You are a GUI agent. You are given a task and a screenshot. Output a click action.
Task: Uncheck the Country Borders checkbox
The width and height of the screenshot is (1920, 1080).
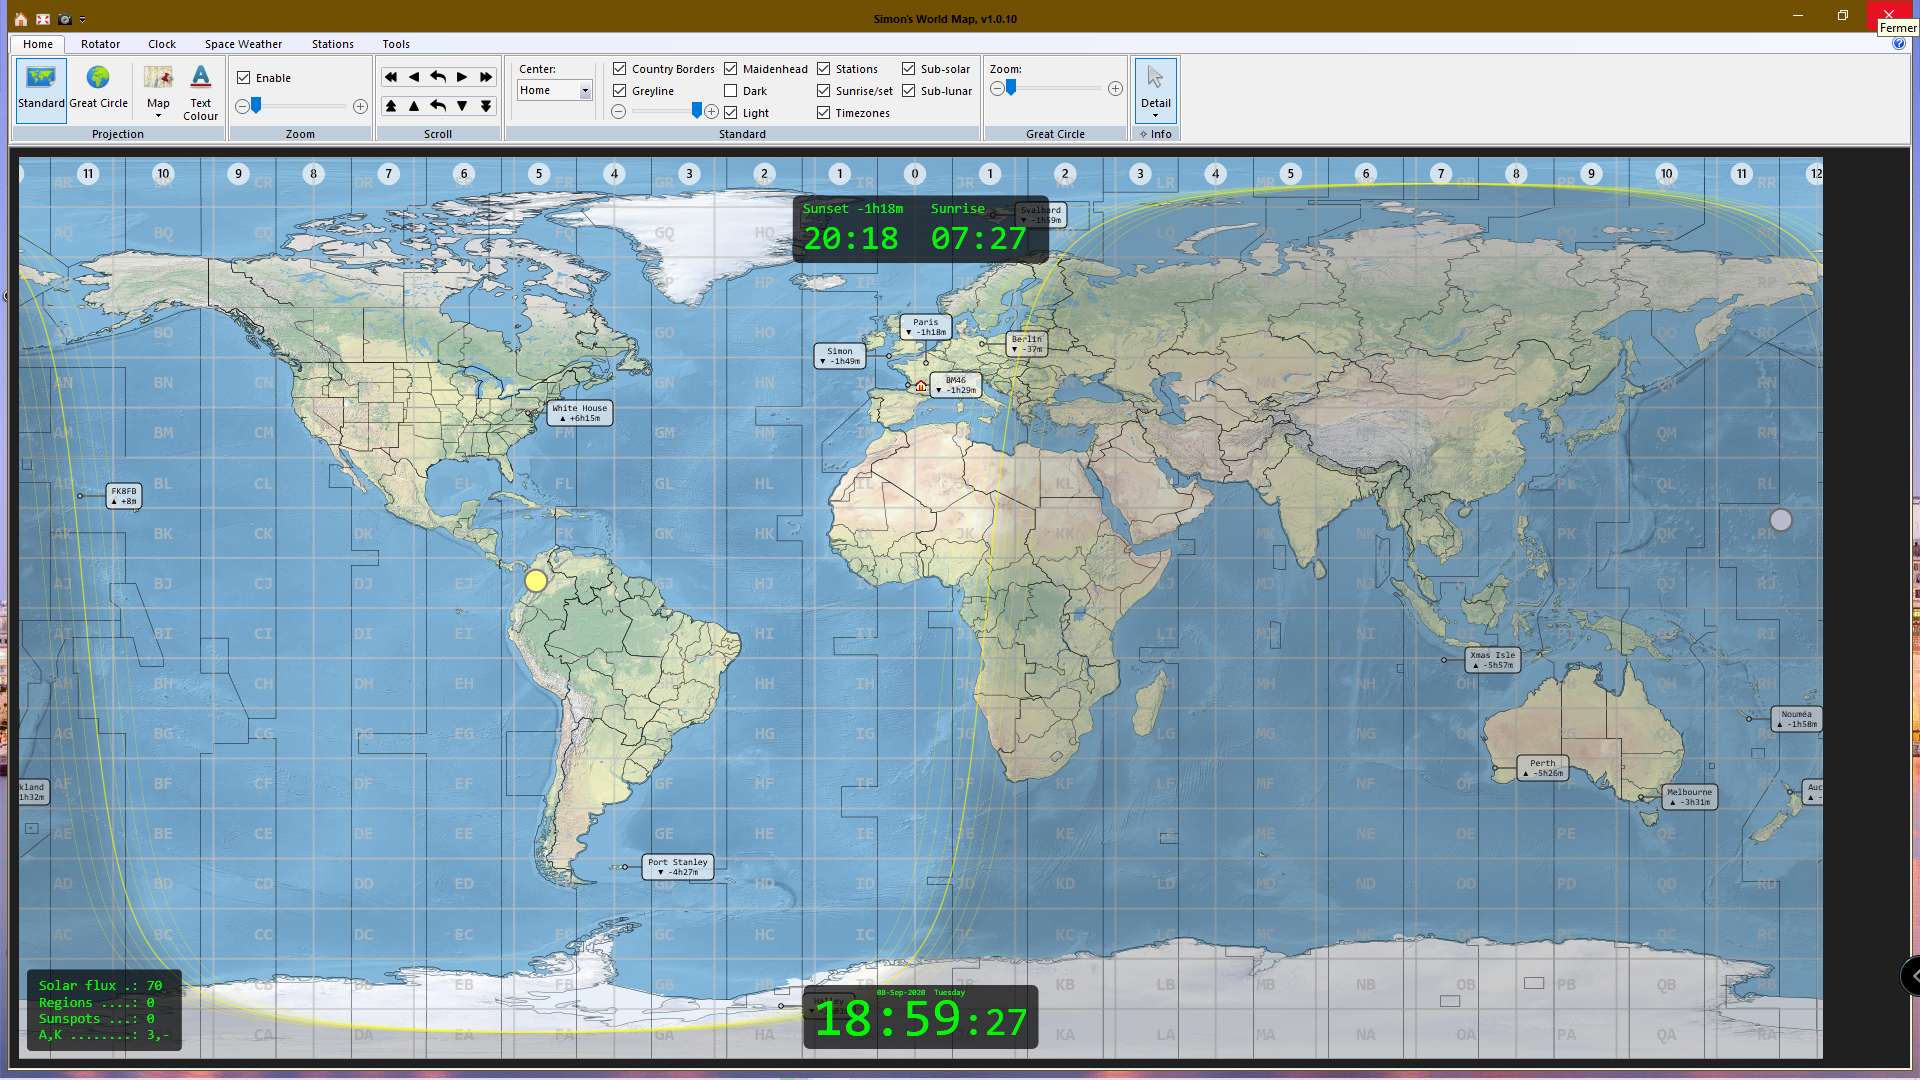click(620, 69)
